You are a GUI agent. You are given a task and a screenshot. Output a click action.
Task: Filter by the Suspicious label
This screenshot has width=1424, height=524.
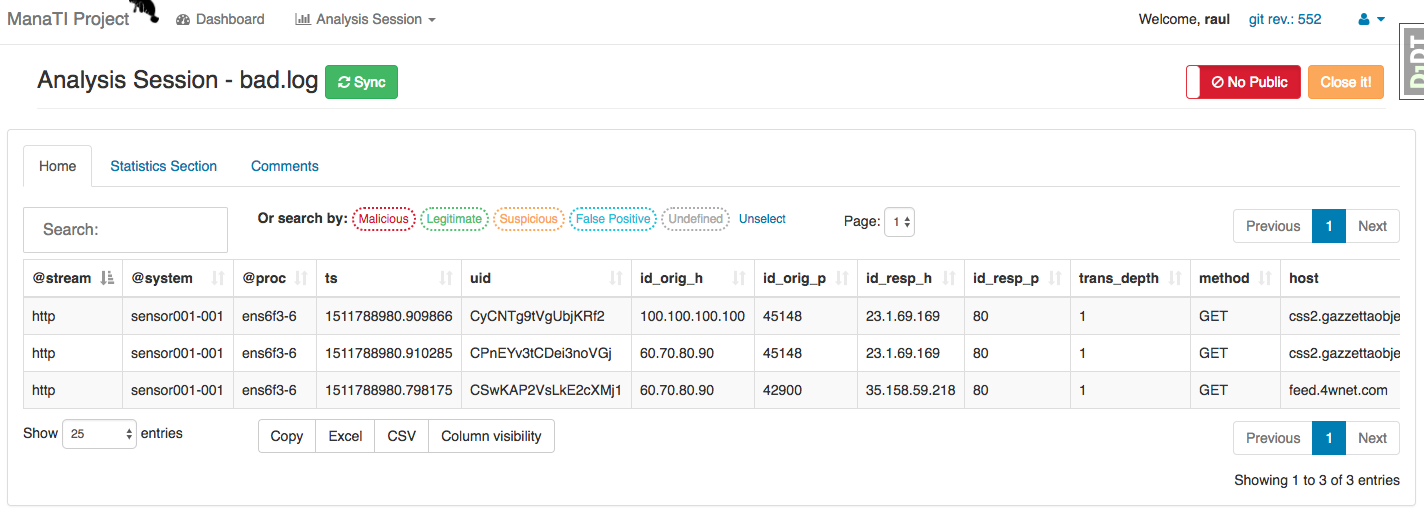[x=528, y=219]
